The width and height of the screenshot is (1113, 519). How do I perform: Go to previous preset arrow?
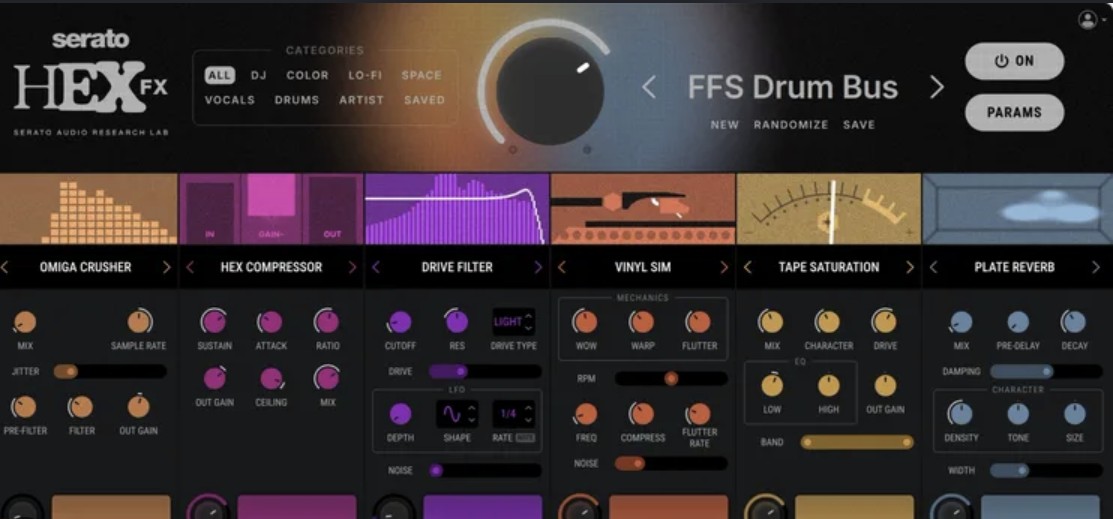click(x=648, y=88)
